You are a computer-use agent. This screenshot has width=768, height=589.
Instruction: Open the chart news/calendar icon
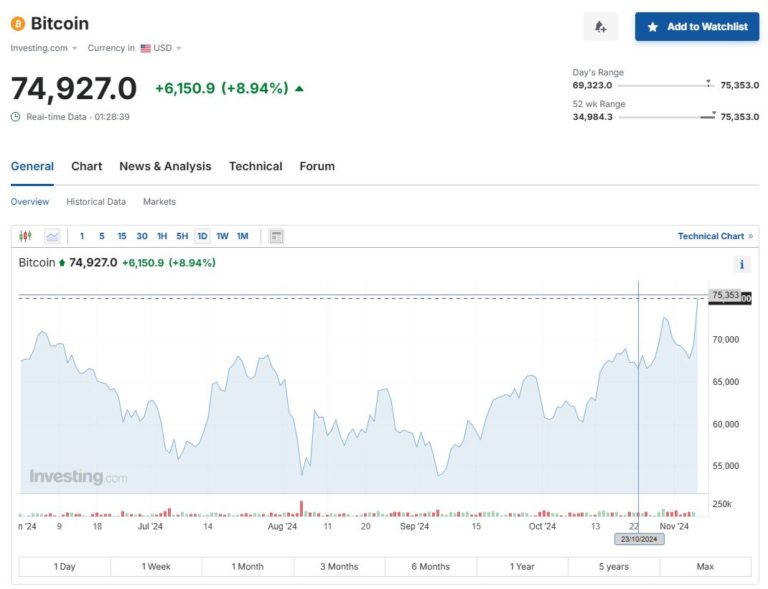click(x=277, y=236)
